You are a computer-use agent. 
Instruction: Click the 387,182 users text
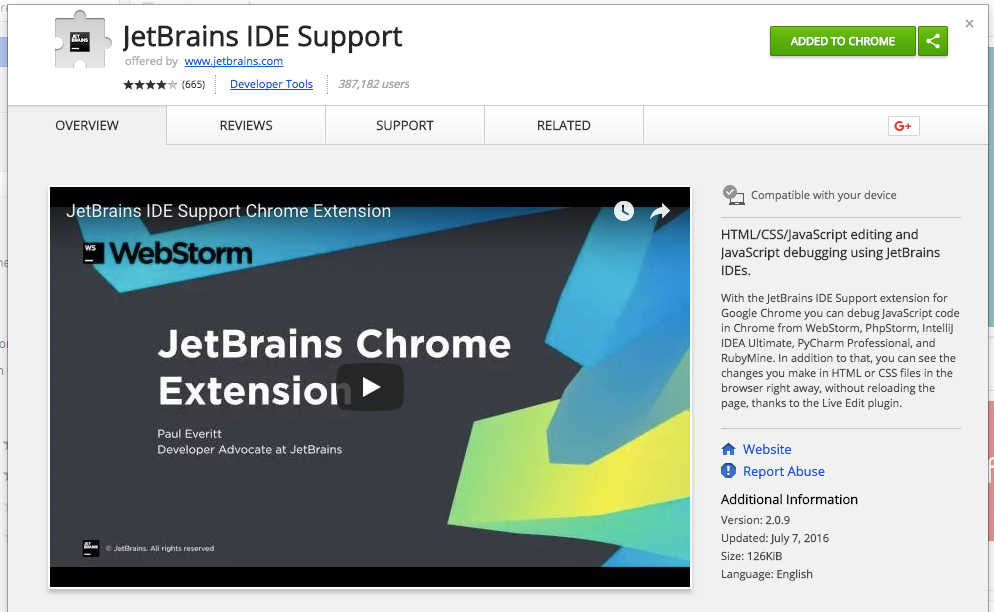pos(373,84)
